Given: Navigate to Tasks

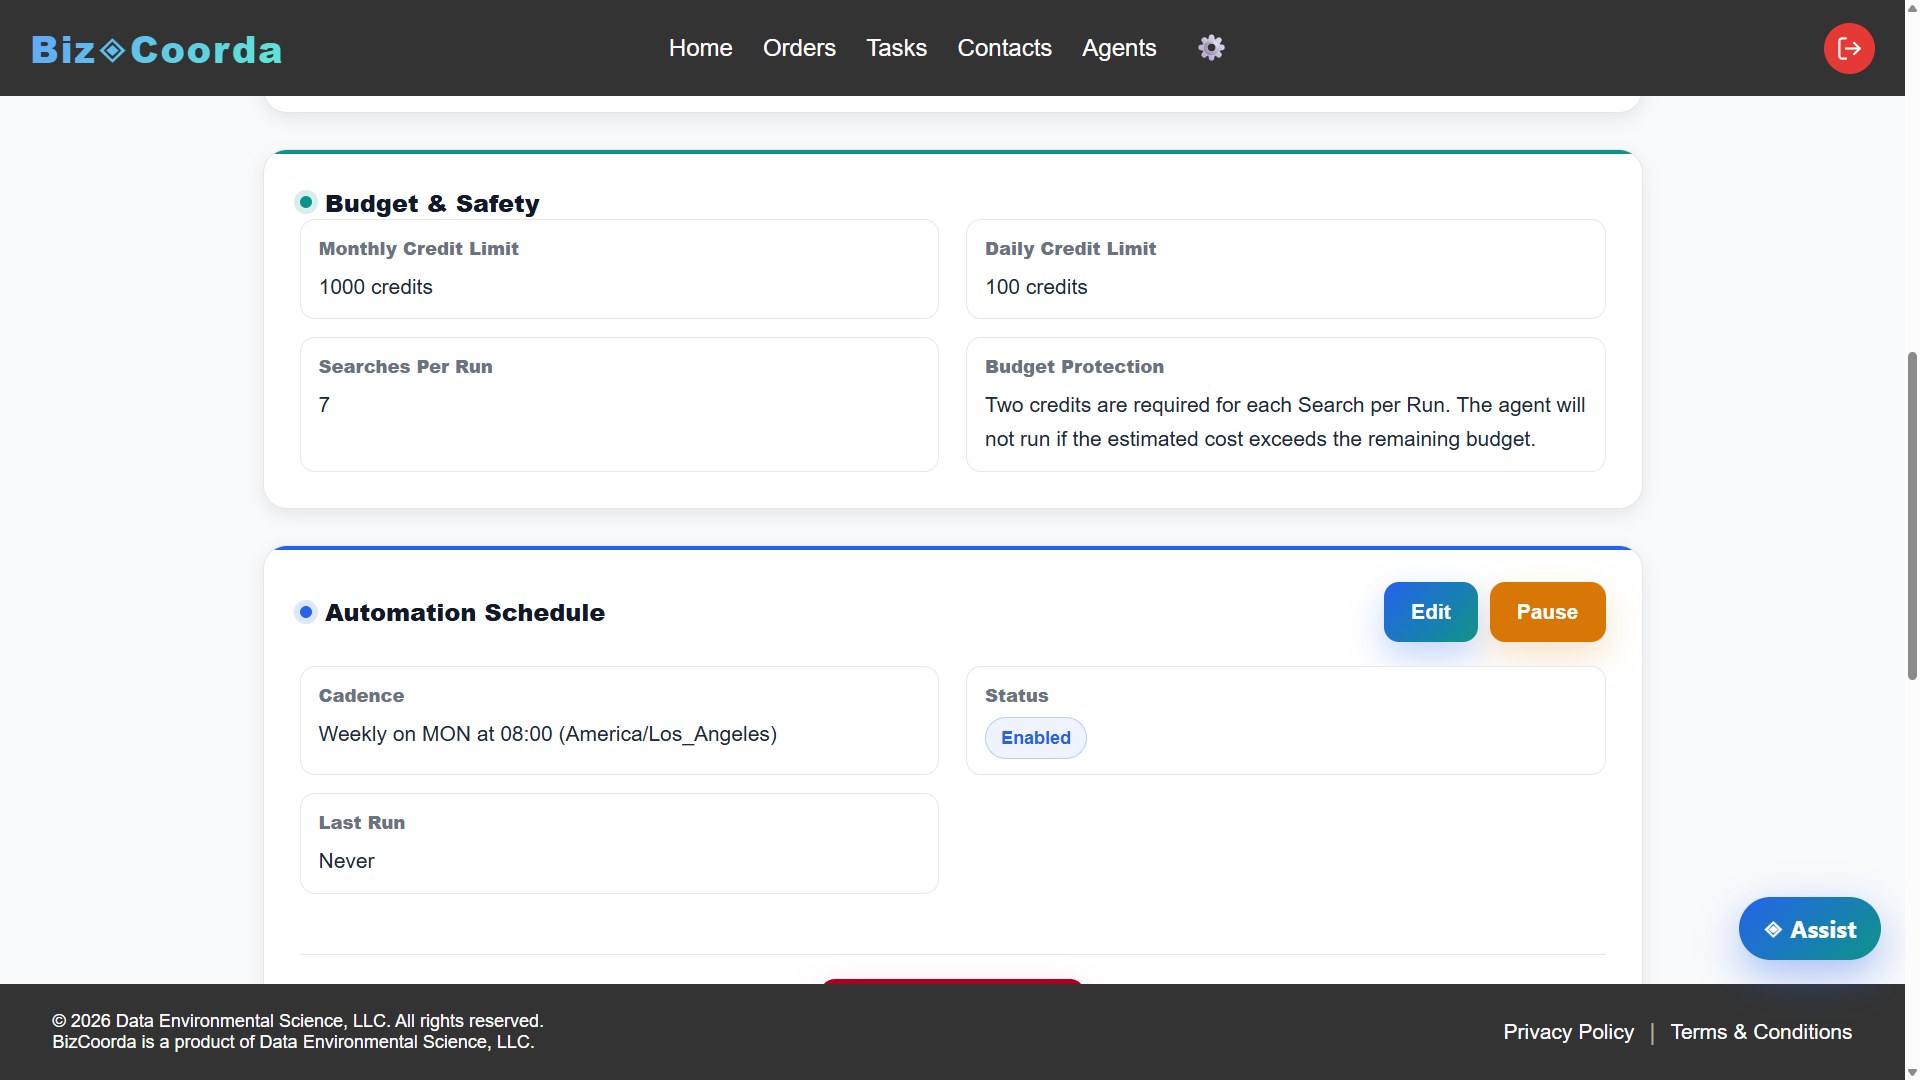Looking at the screenshot, I should tap(896, 48).
